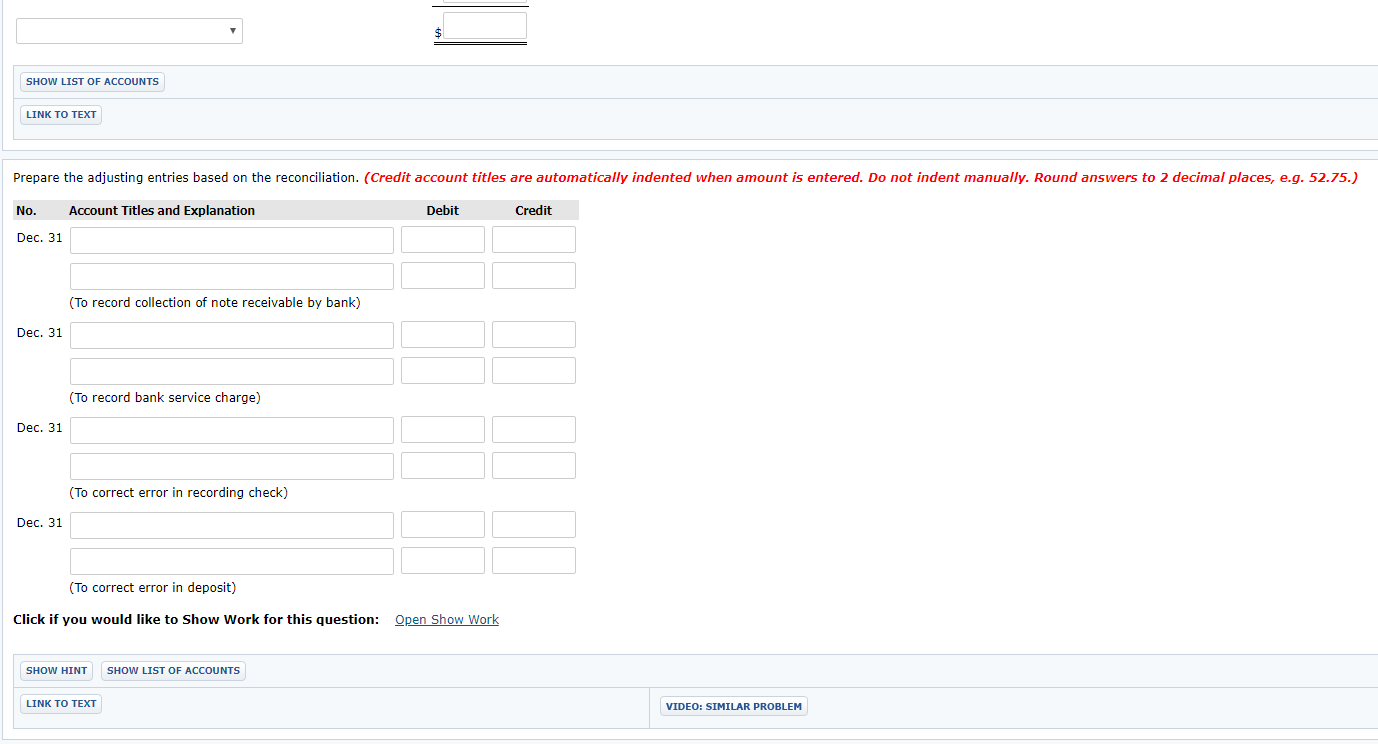Screen dimensions: 1378x744
Task: Click '(To record bank service charge)' text
Action: click(x=165, y=398)
